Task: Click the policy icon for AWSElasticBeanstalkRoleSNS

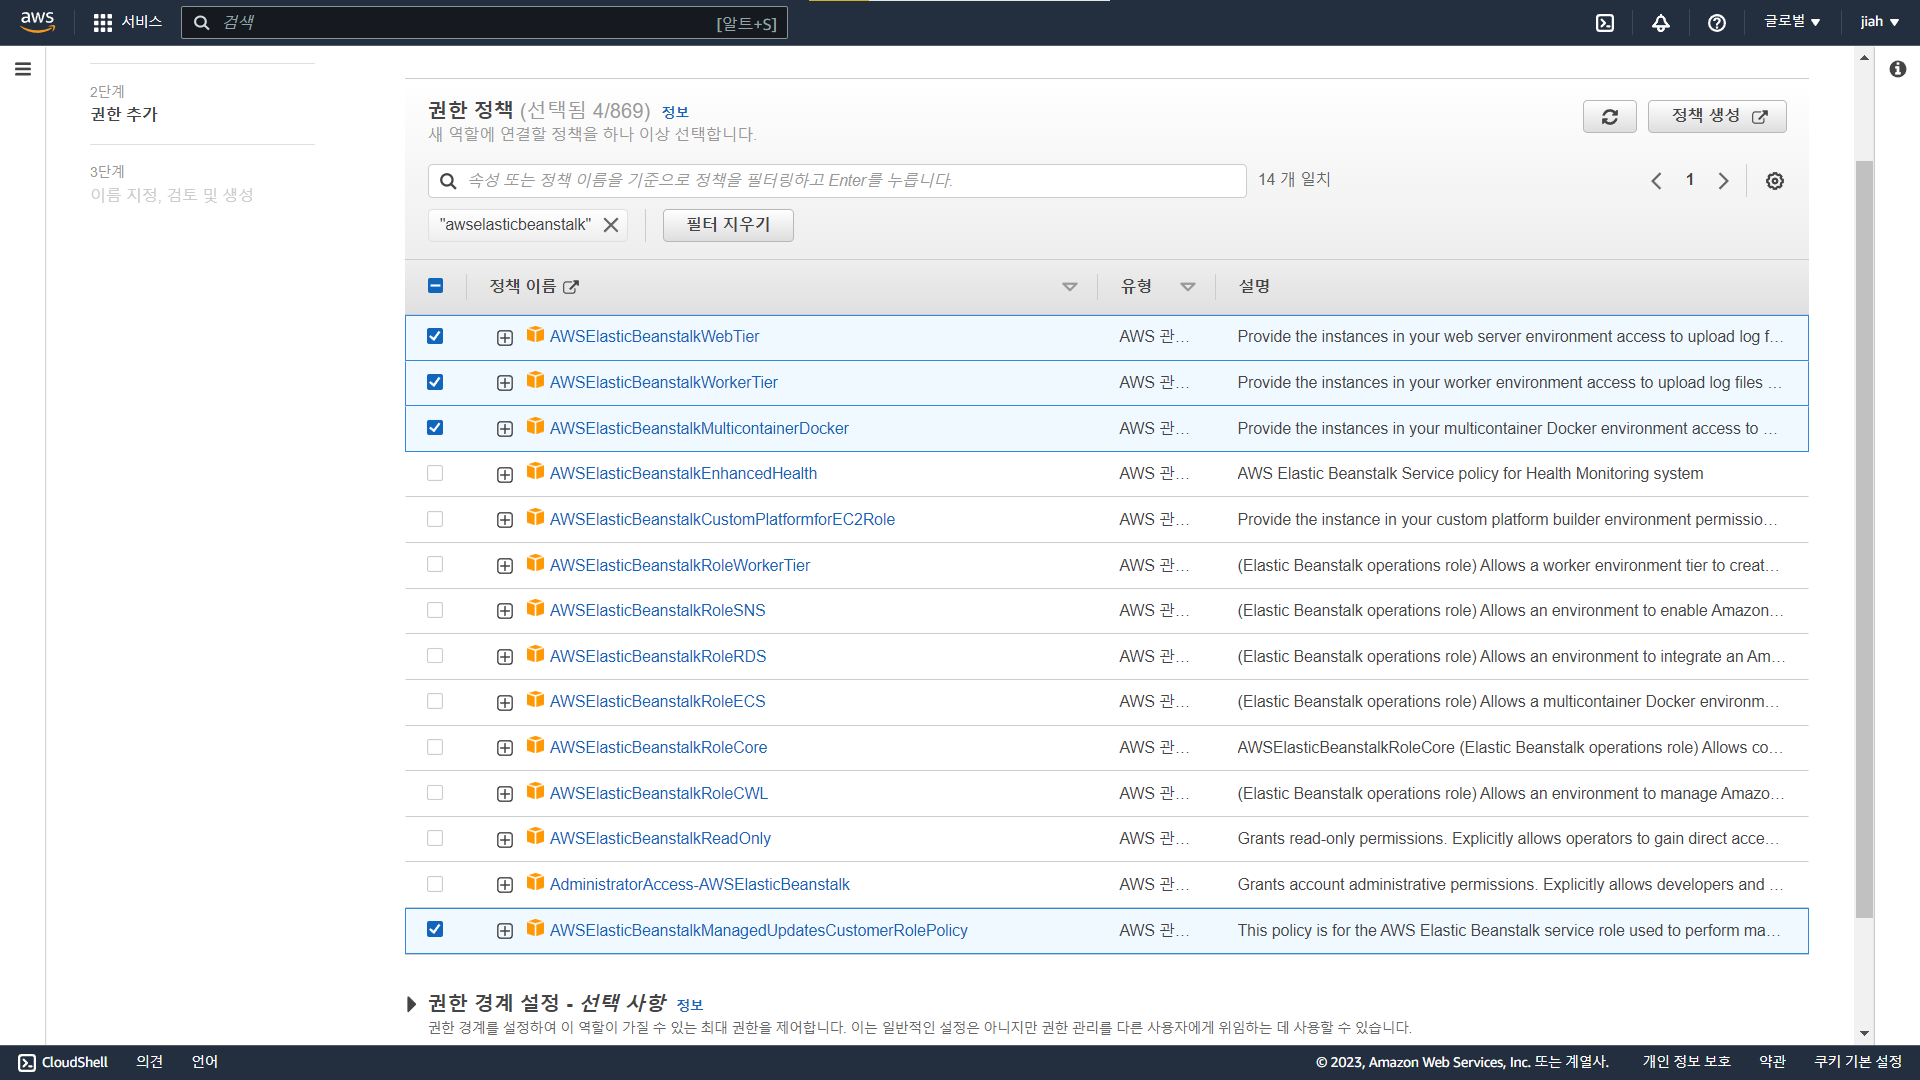Action: 536,608
